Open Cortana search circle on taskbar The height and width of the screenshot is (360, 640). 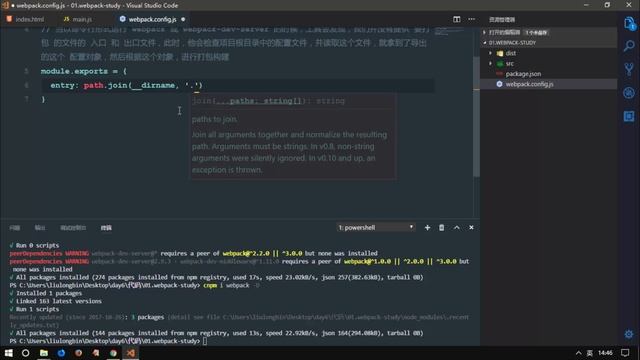(x=25, y=353)
